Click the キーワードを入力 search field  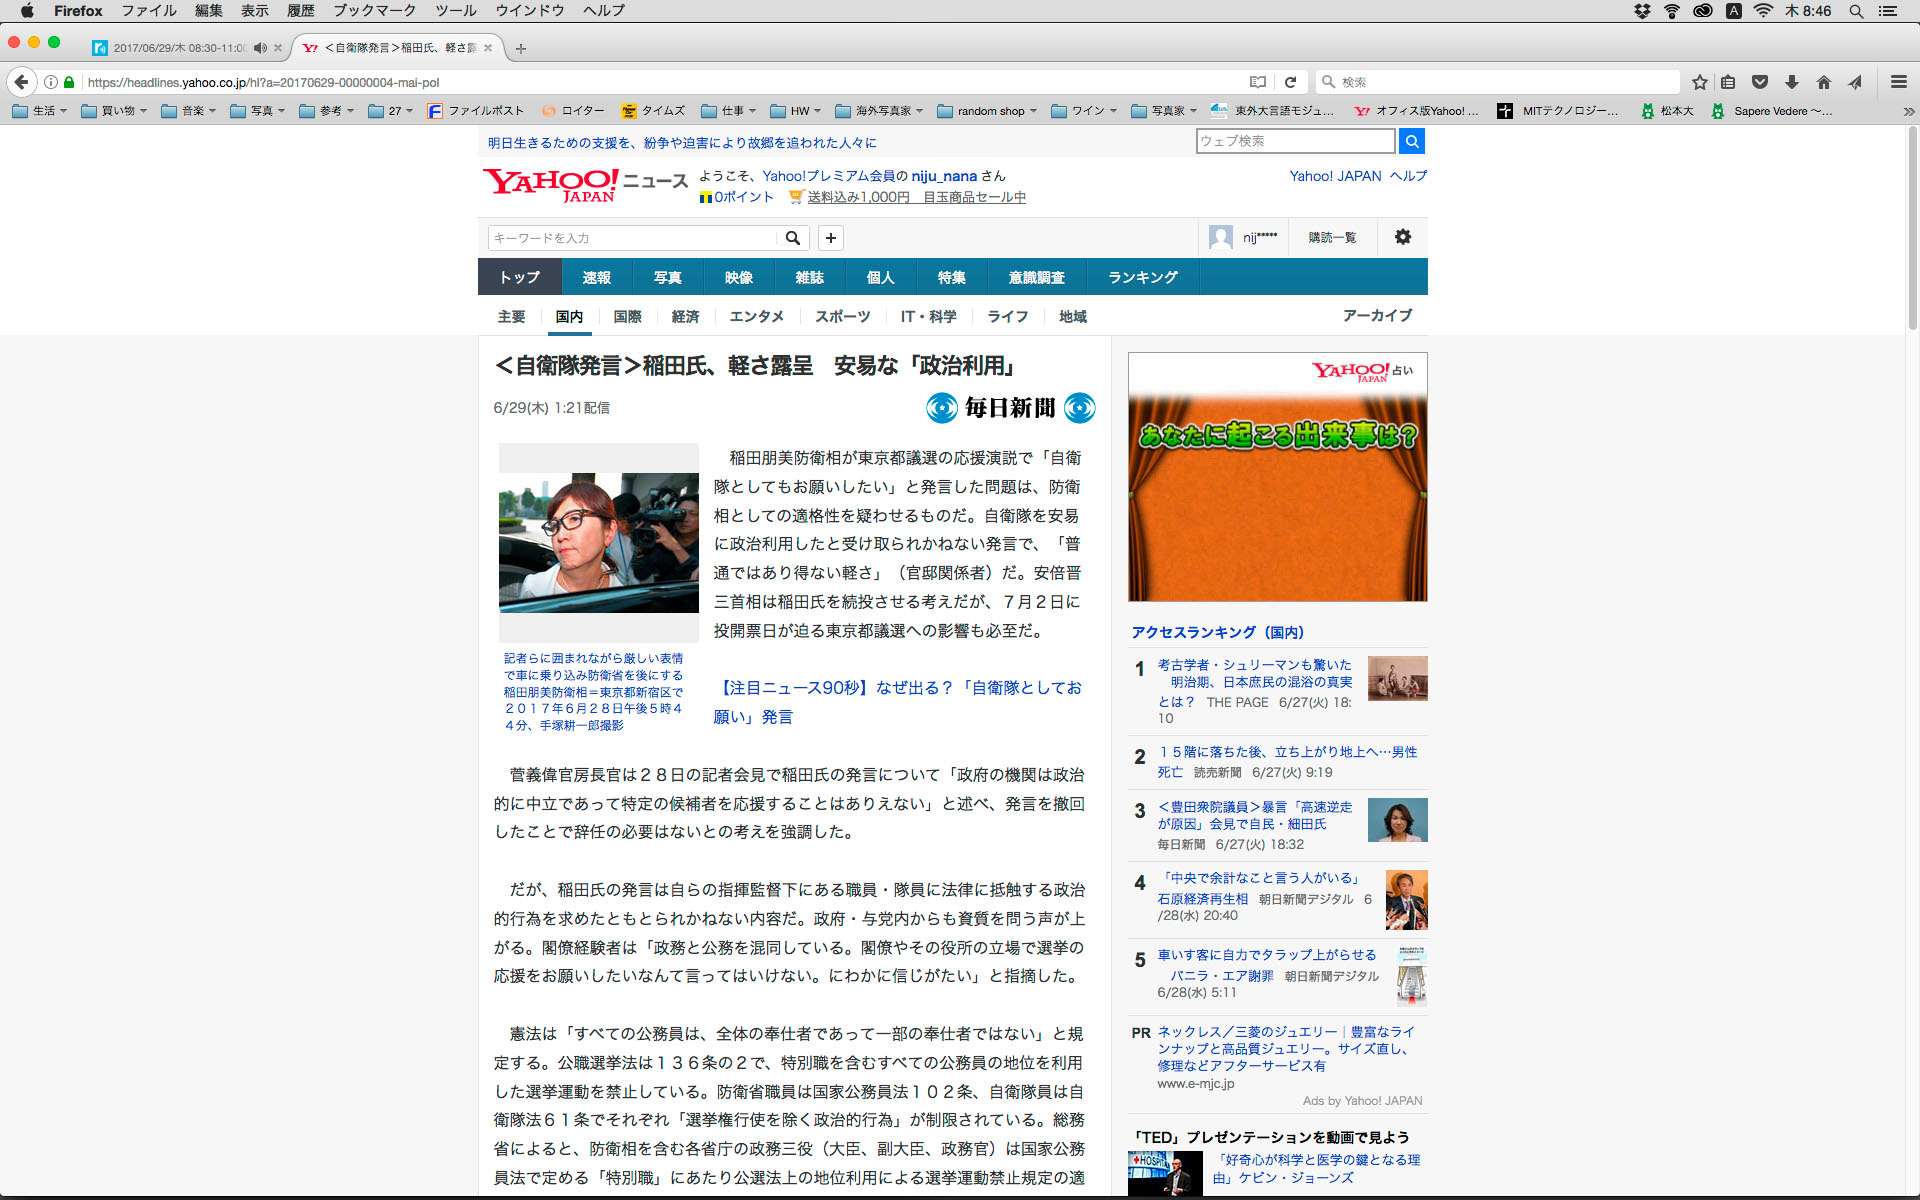[x=632, y=238]
